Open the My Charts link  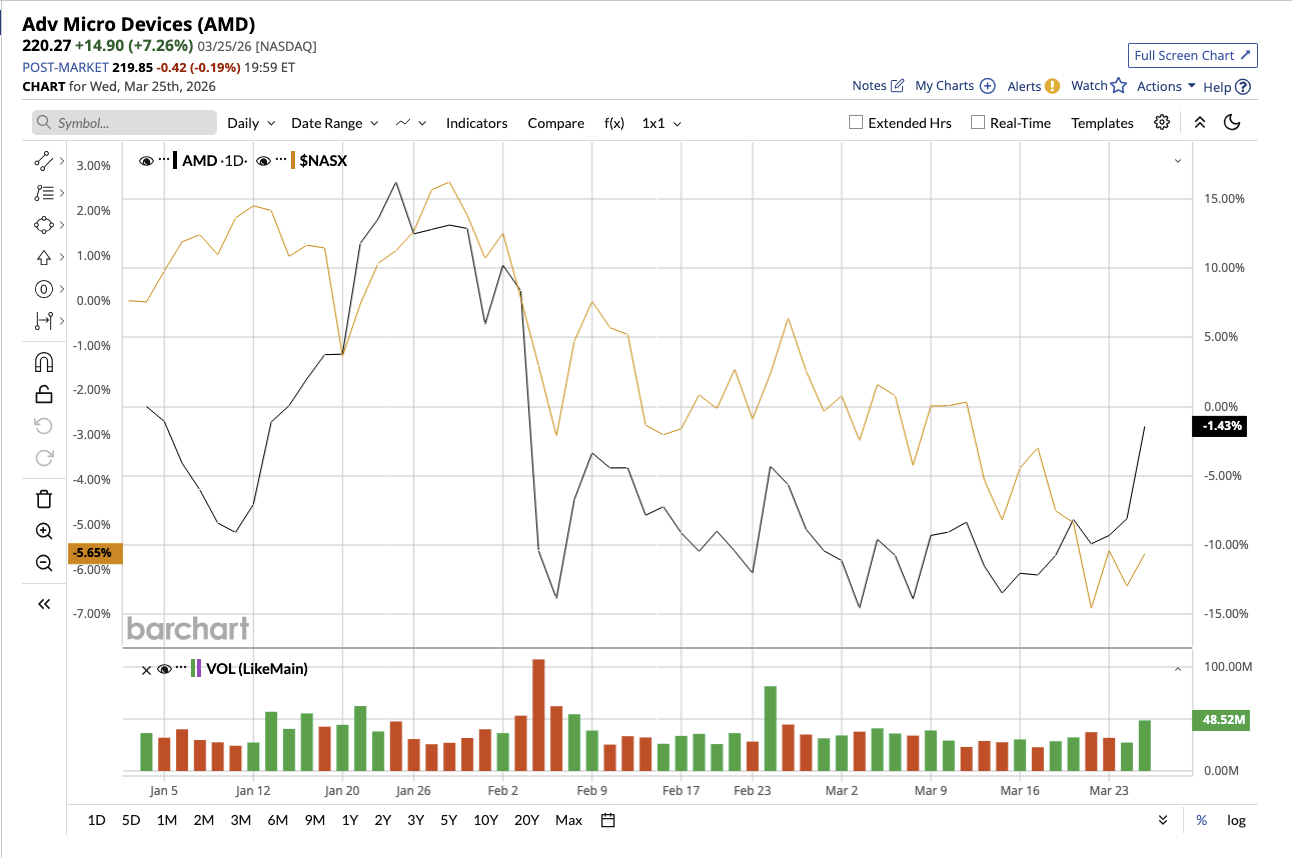[x=955, y=86]
